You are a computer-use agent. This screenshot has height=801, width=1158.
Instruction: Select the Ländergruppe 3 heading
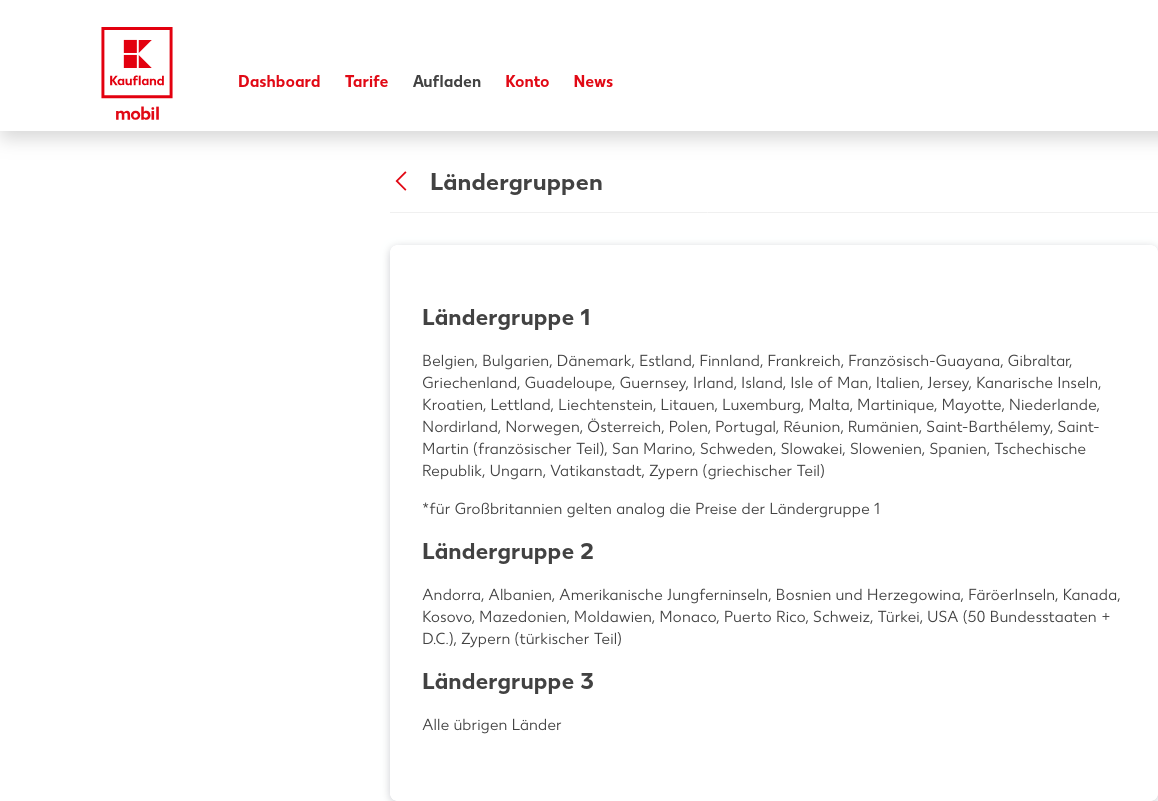tap(507, 681)
